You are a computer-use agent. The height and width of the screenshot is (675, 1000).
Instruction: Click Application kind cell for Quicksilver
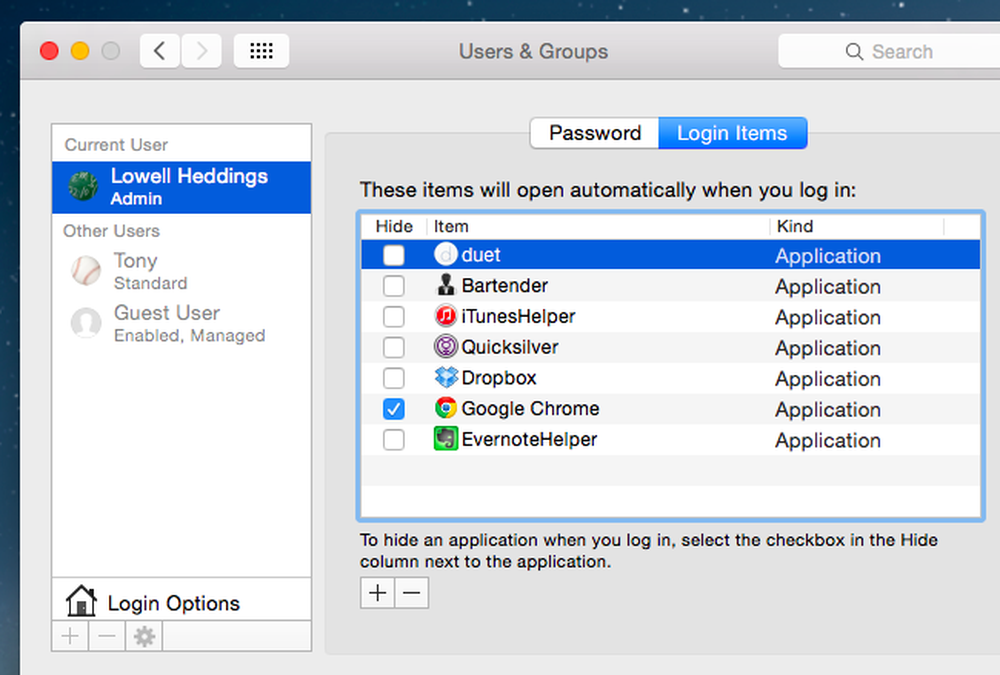click(828, 348)
